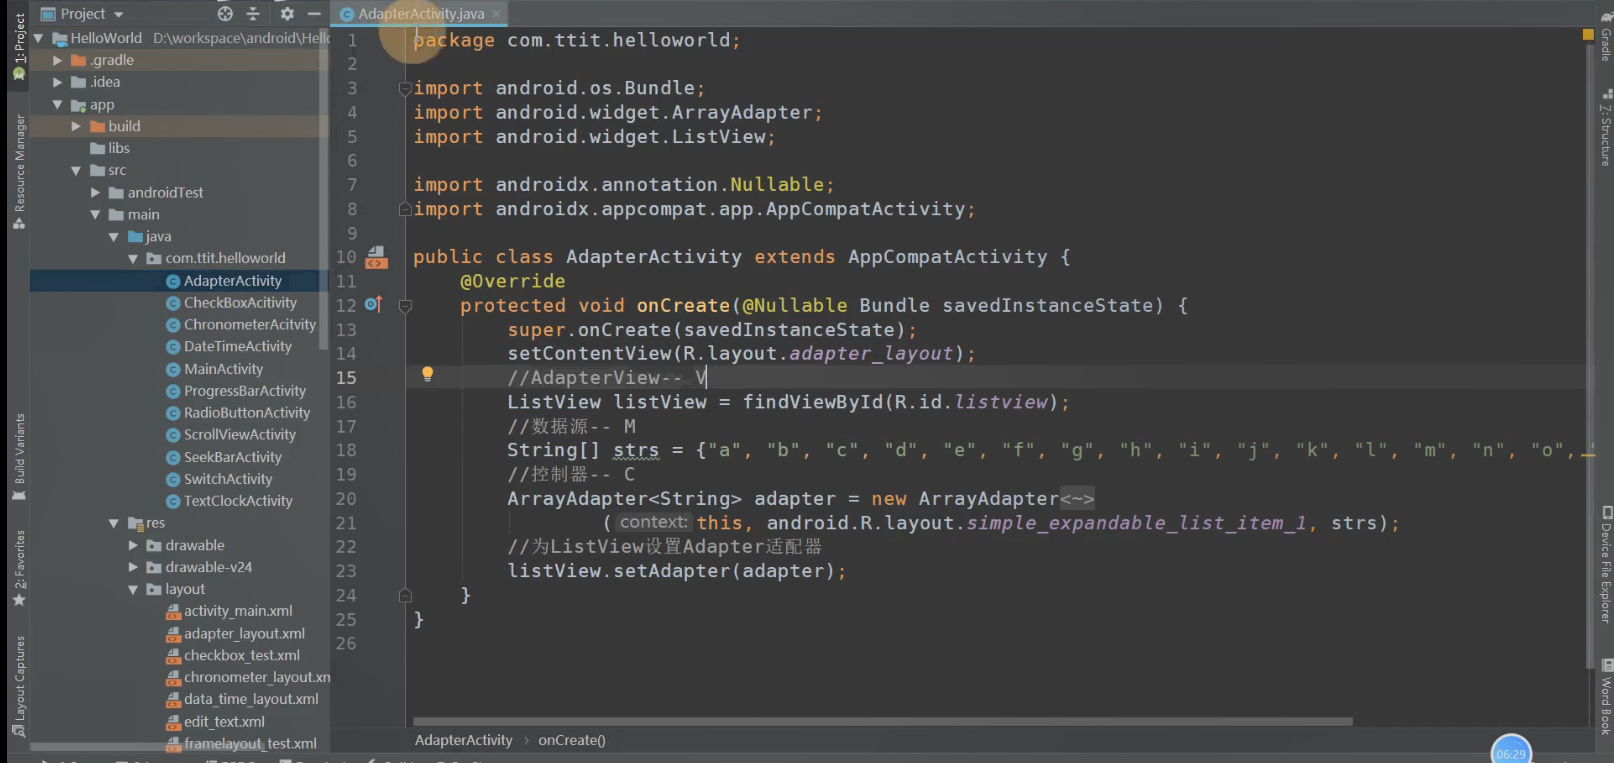Collapse the com.ttit.helloworld package
Viewport: 1614px width, 763px height.
(x=133, y=258)
